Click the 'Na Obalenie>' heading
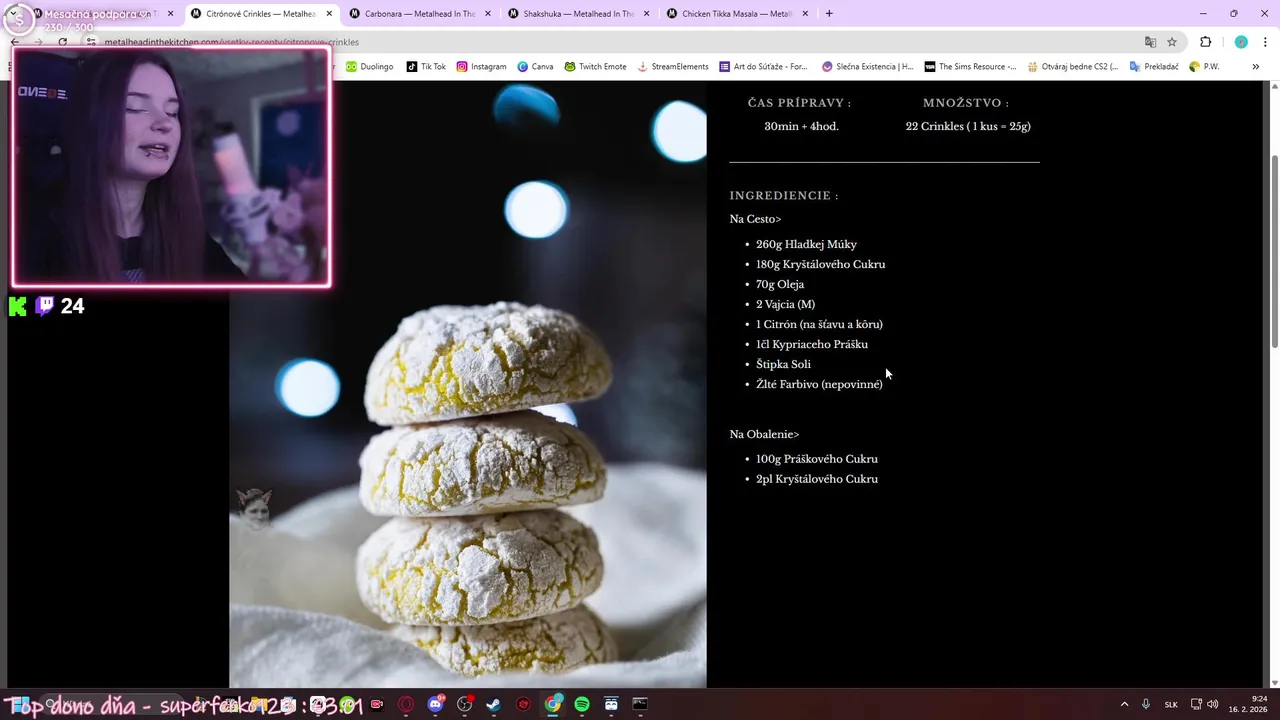Viewport: 1280px width, 720px height. point(764,434)
